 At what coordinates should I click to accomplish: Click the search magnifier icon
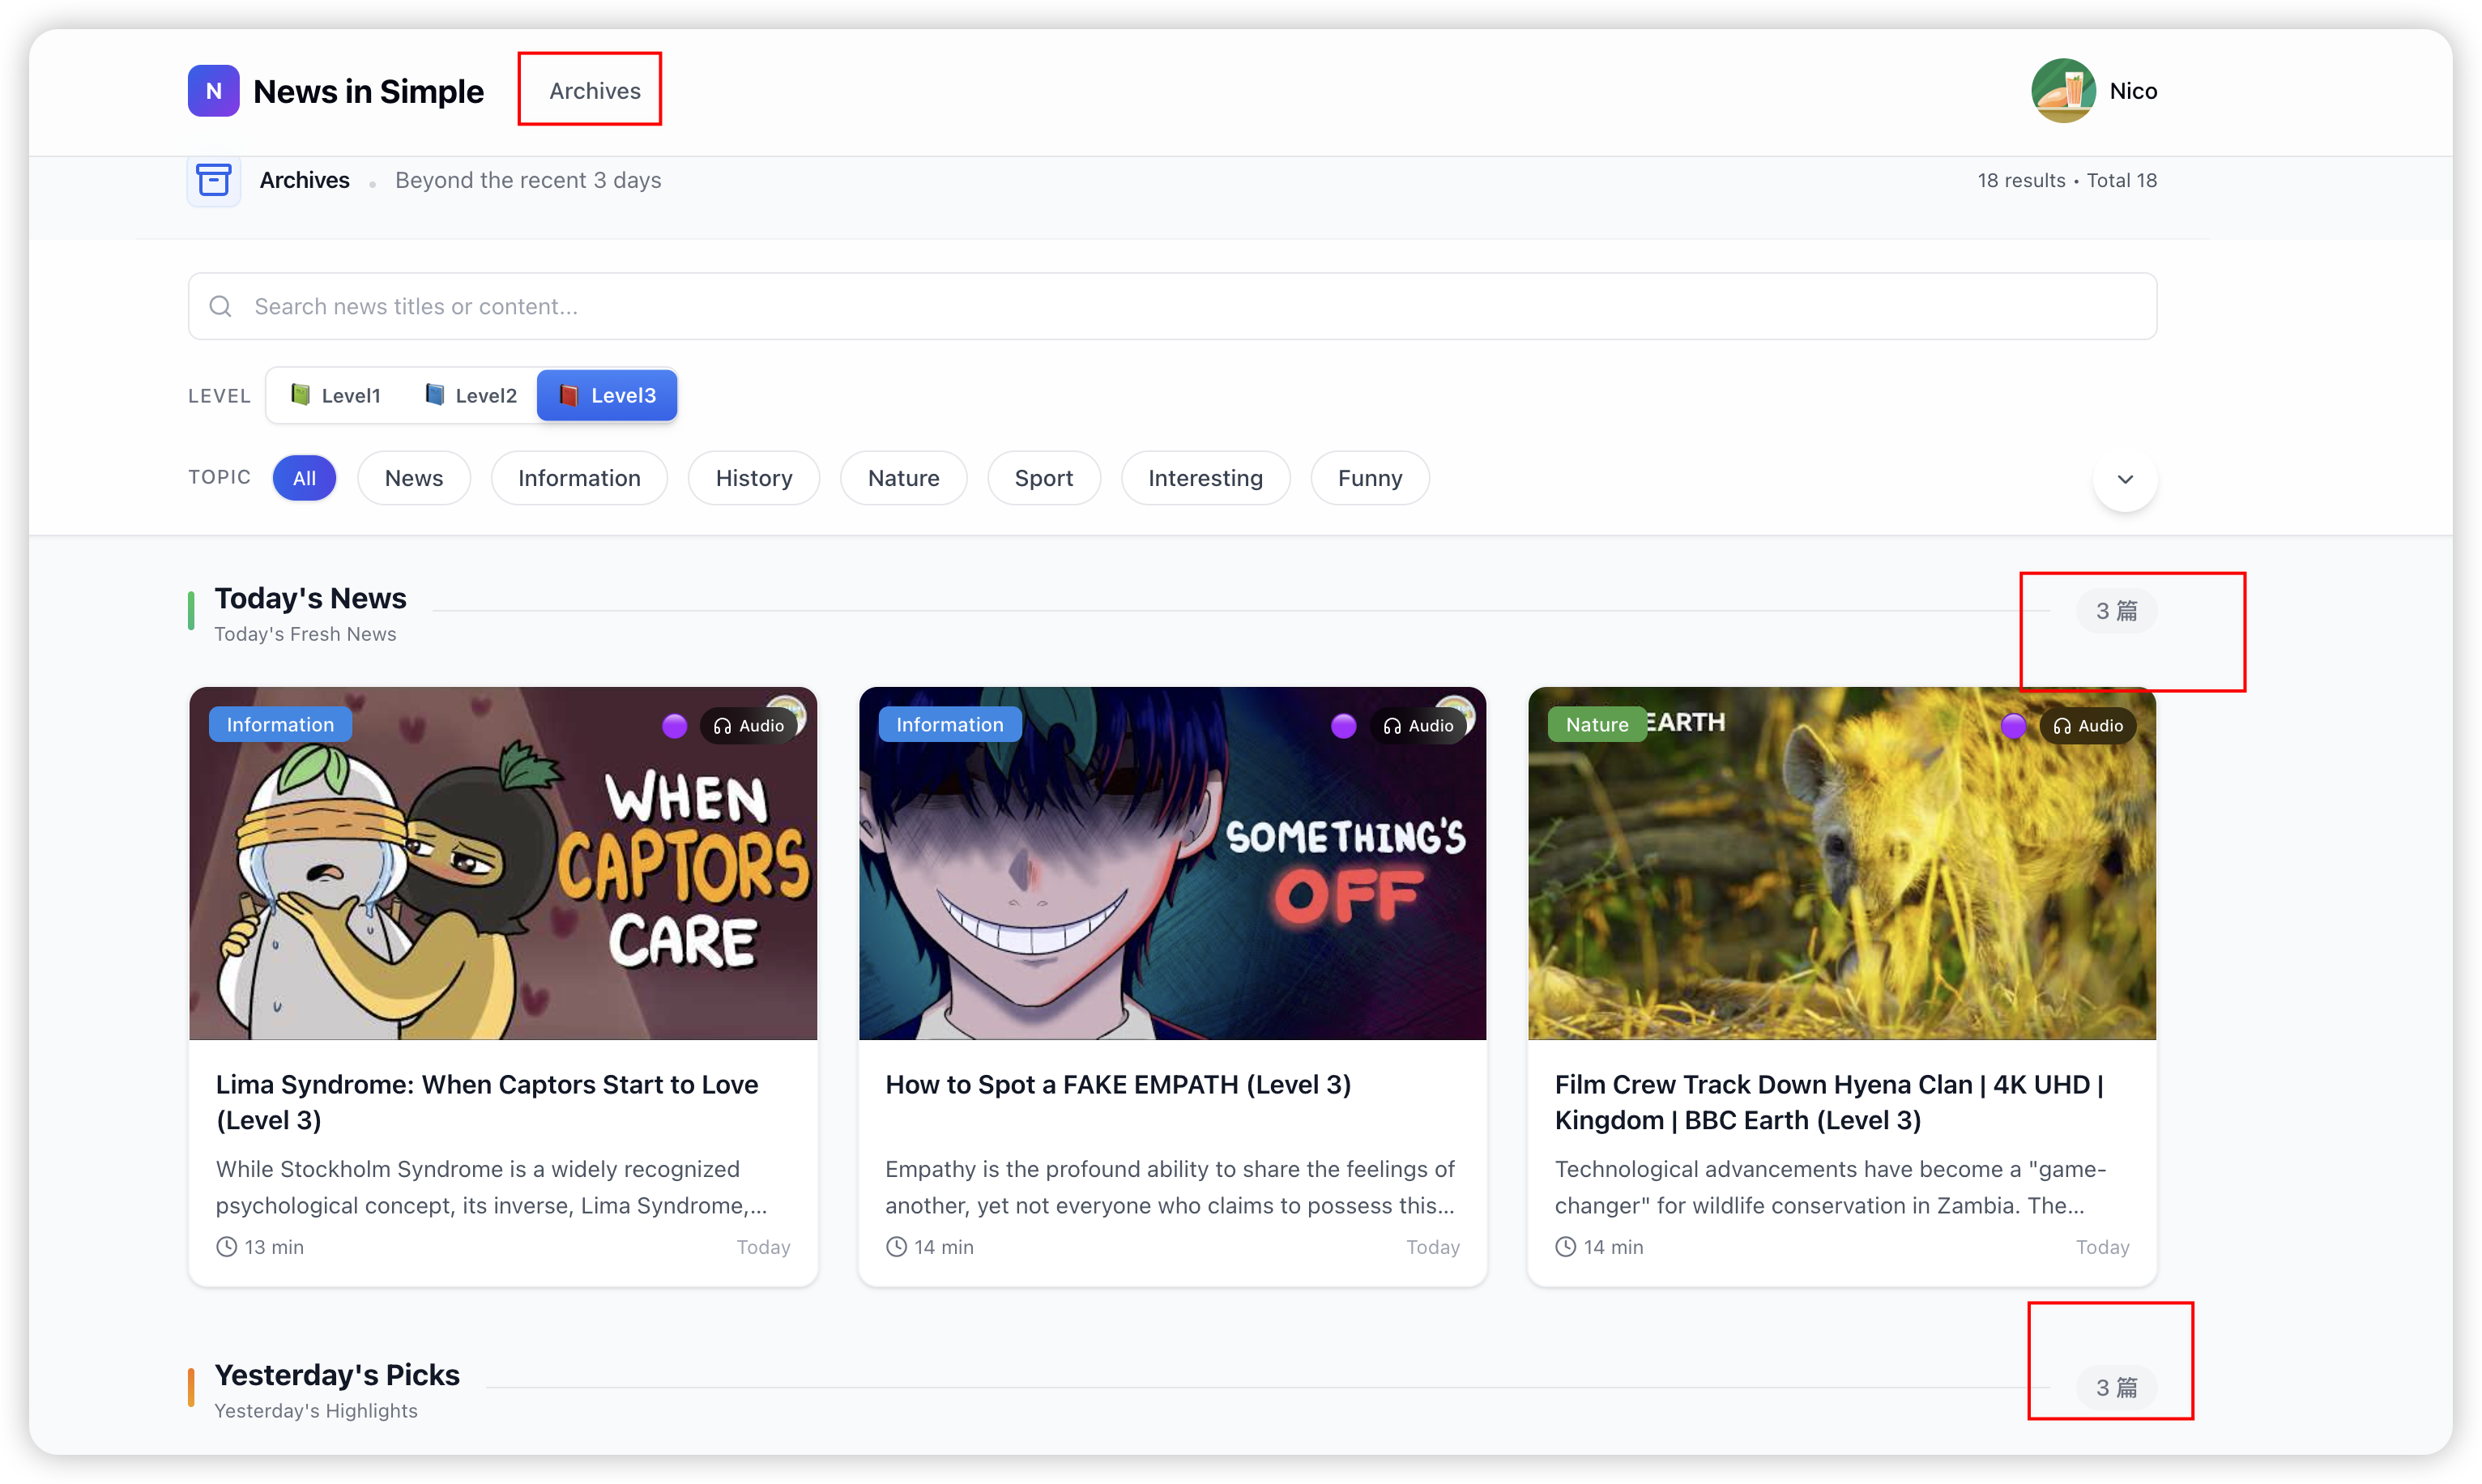[220, 306]
